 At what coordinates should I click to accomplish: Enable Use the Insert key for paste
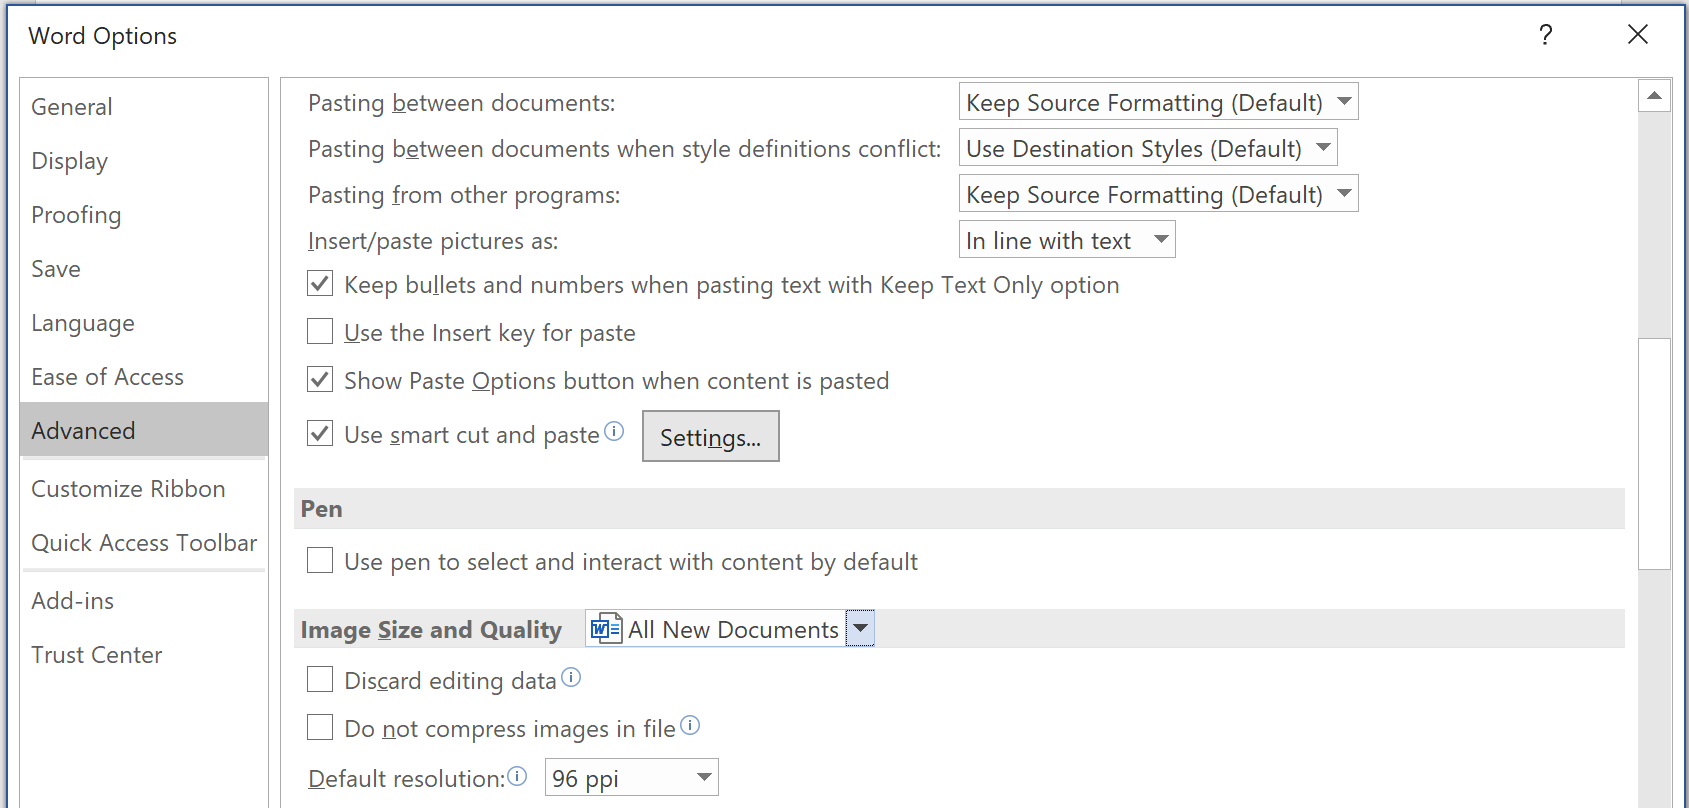pos(320,332)
